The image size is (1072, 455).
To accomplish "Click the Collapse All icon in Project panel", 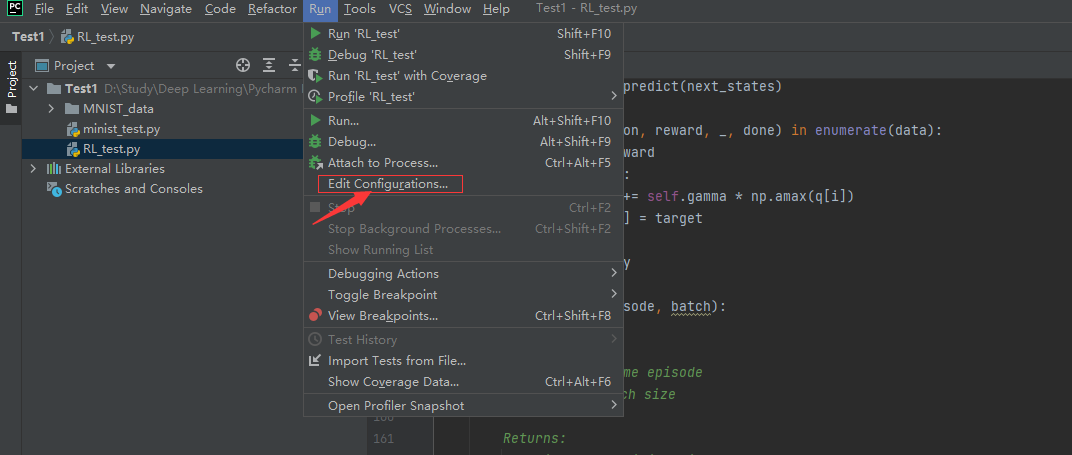I will click(x=294, y=66).
